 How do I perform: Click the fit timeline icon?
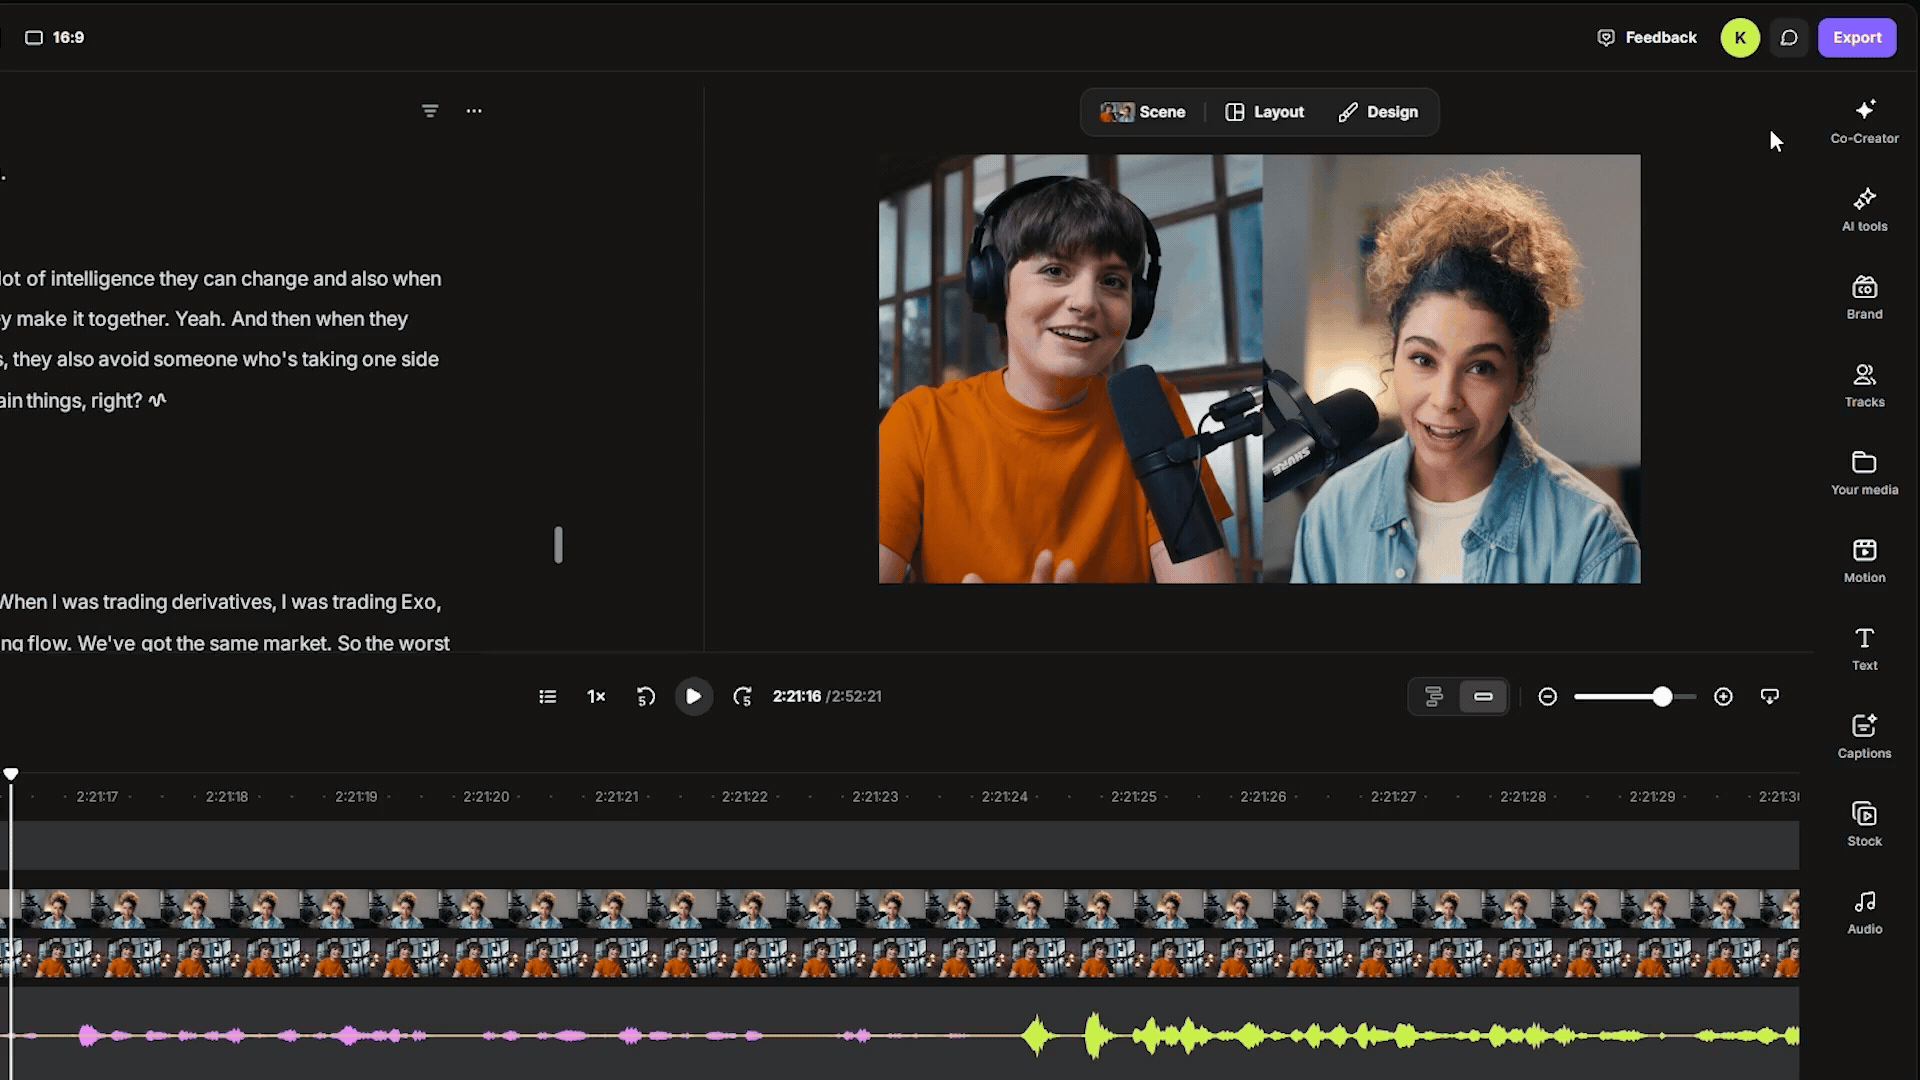tap(1769, 697)
